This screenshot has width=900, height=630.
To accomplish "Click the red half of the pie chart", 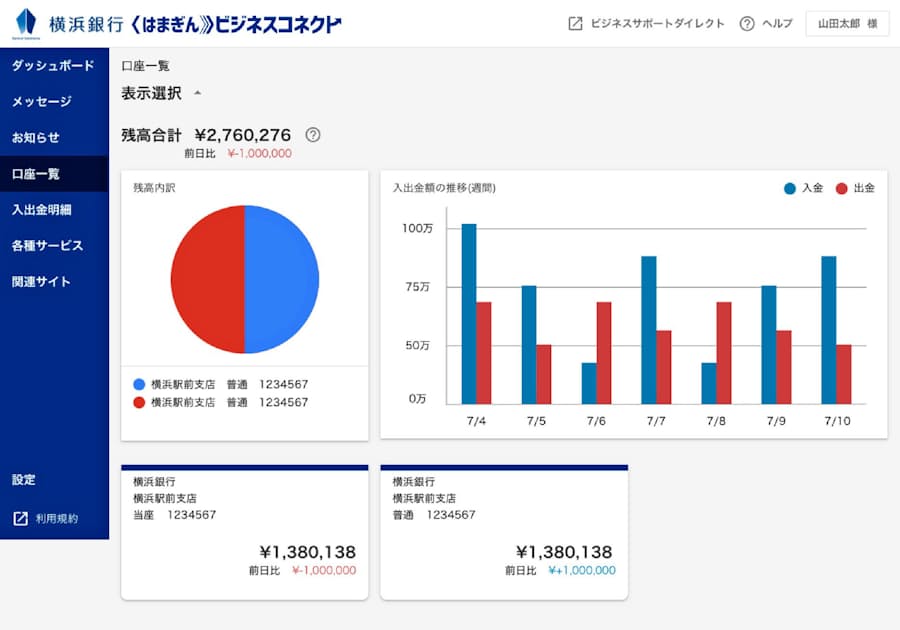I will point(207,279).
